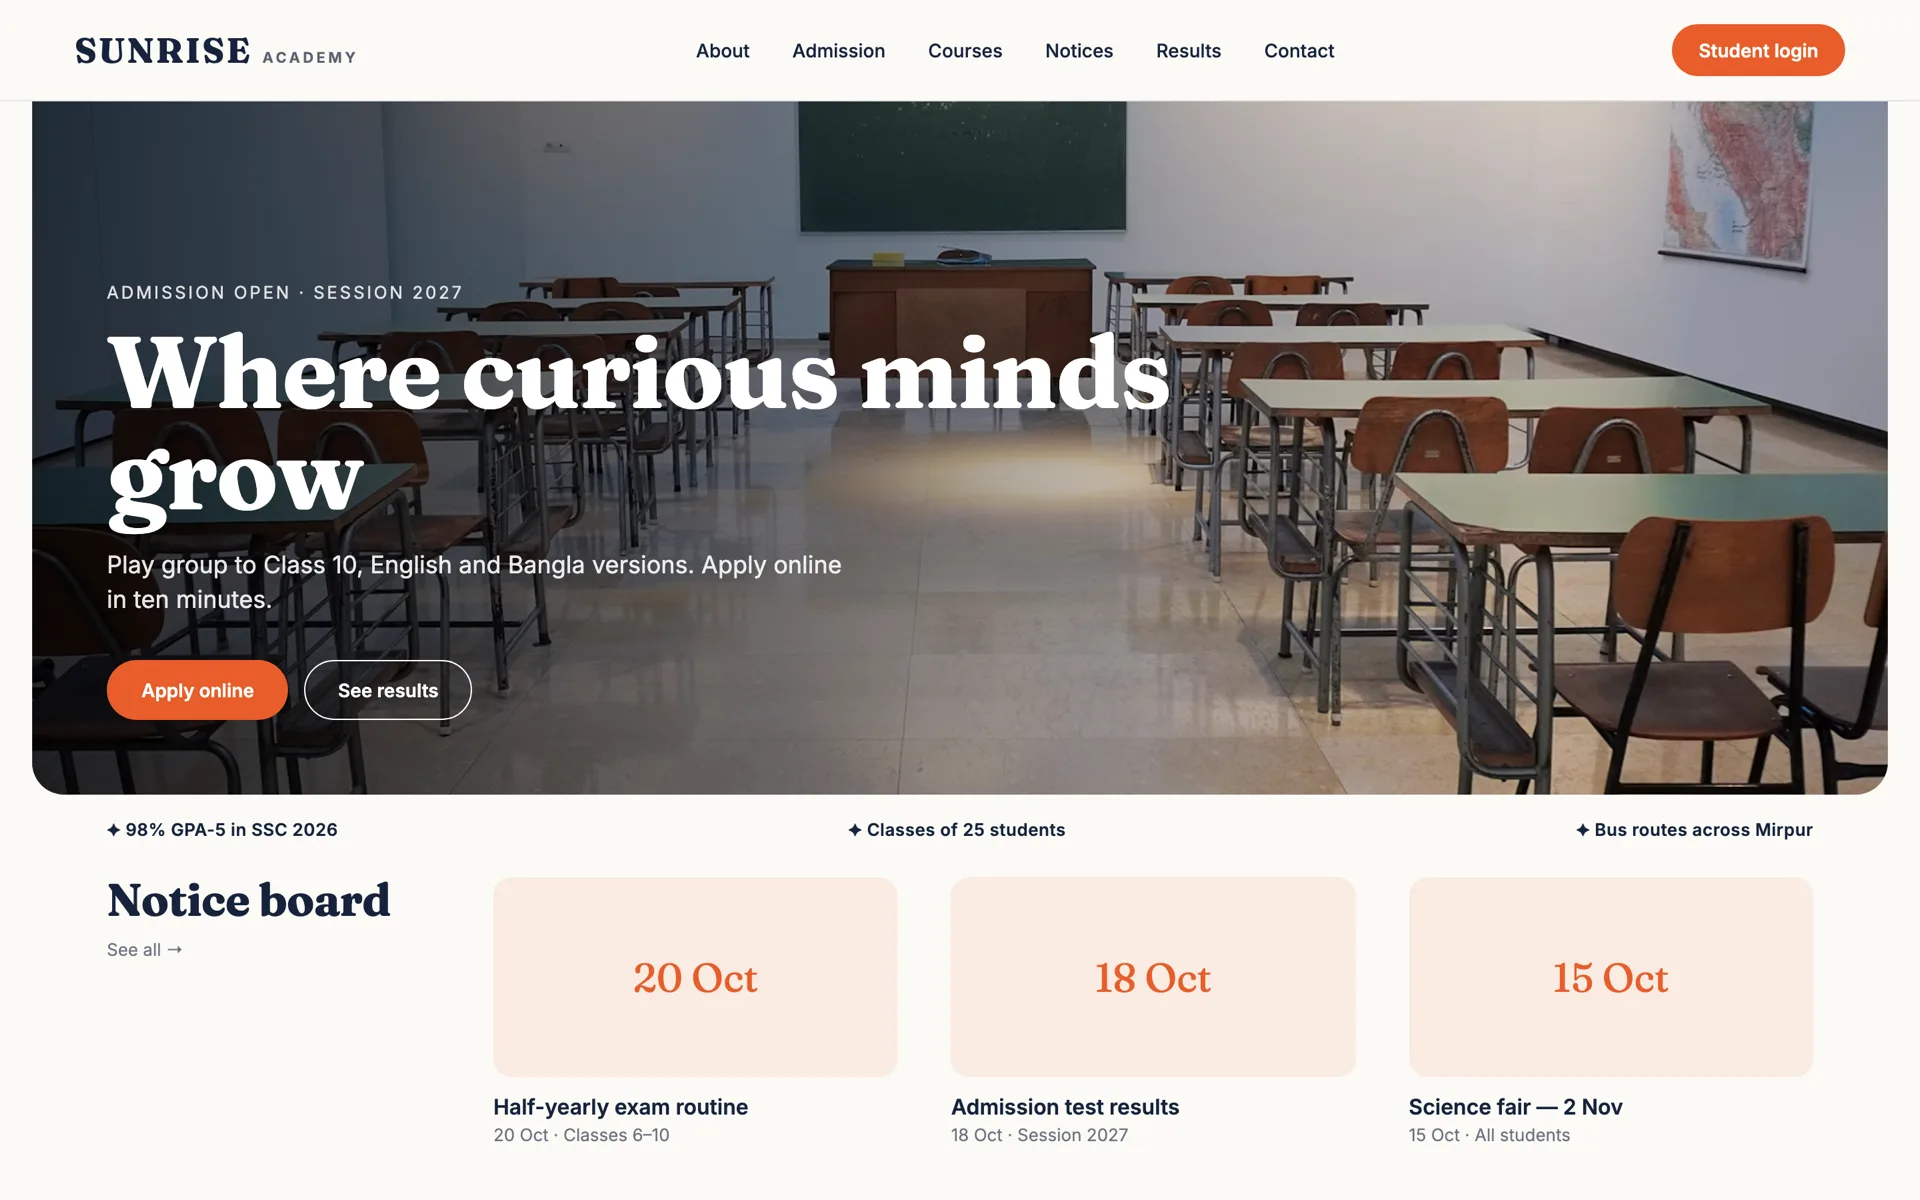Select Notices in the navigation
This screenshot has height=1200, width=1920.
[x=1078, y=51]
